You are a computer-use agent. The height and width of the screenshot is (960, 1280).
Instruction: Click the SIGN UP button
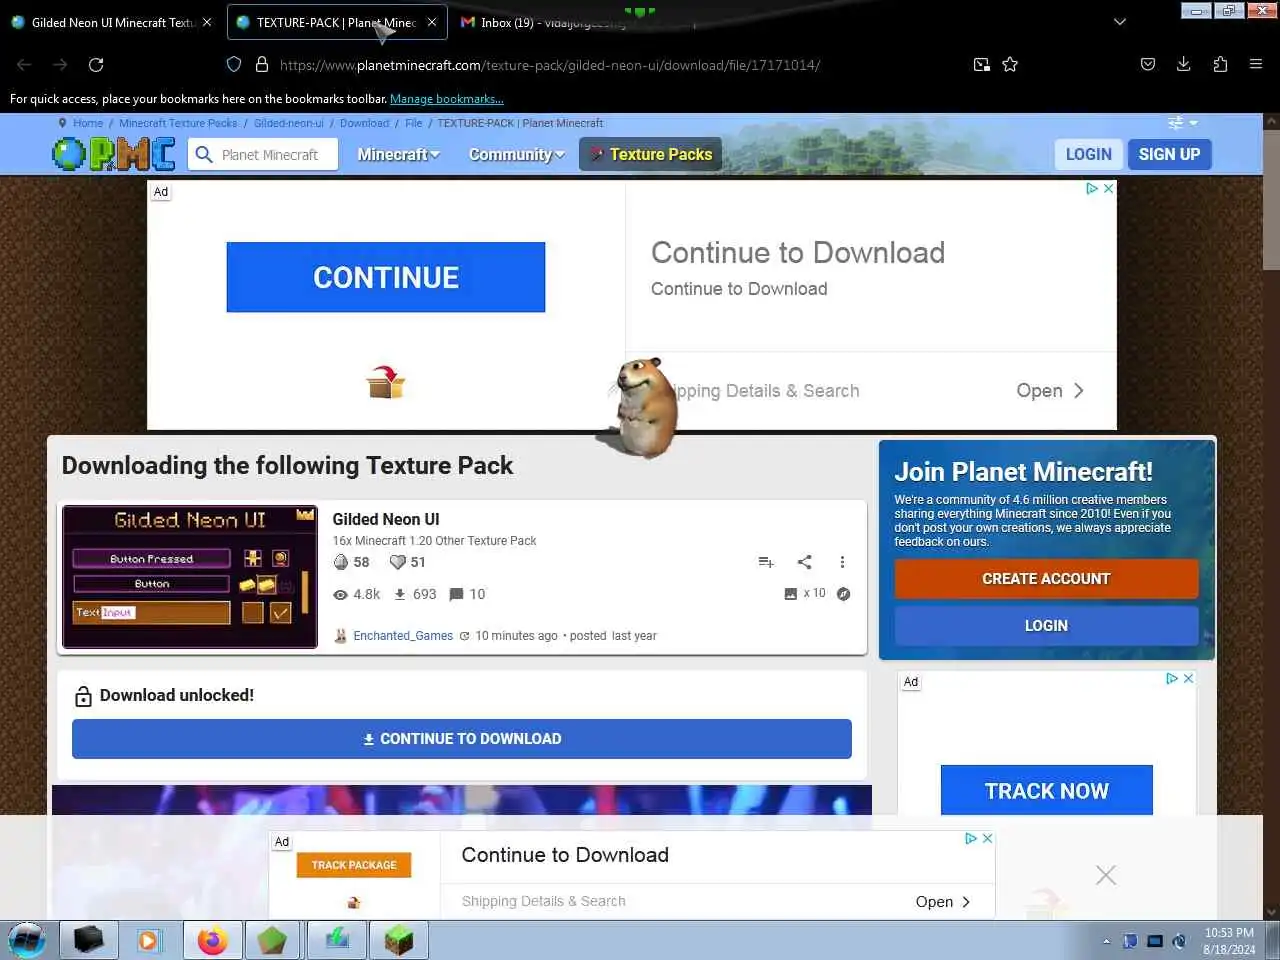tap(1169, 154)
